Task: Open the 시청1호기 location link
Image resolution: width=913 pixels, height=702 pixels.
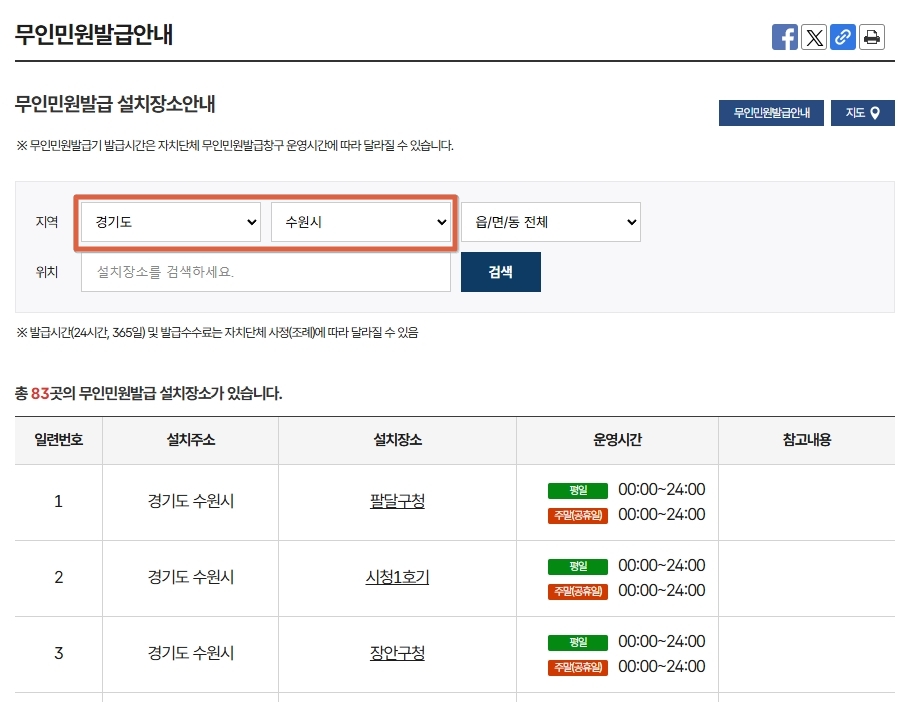Action: pos(396,578)
